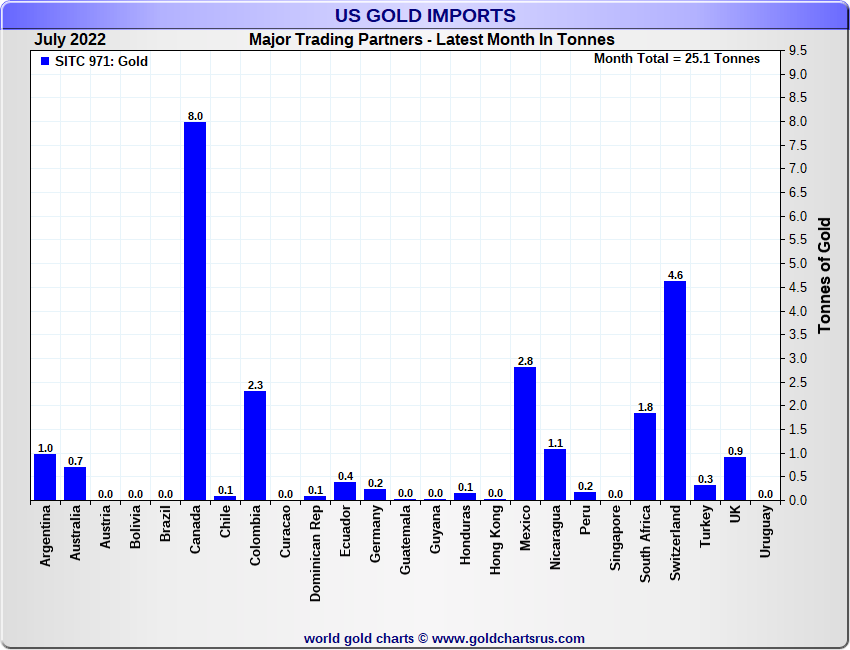Click the 'Guatemala' axis label
The width and height of the screenshot is (850, 650).
405,540
